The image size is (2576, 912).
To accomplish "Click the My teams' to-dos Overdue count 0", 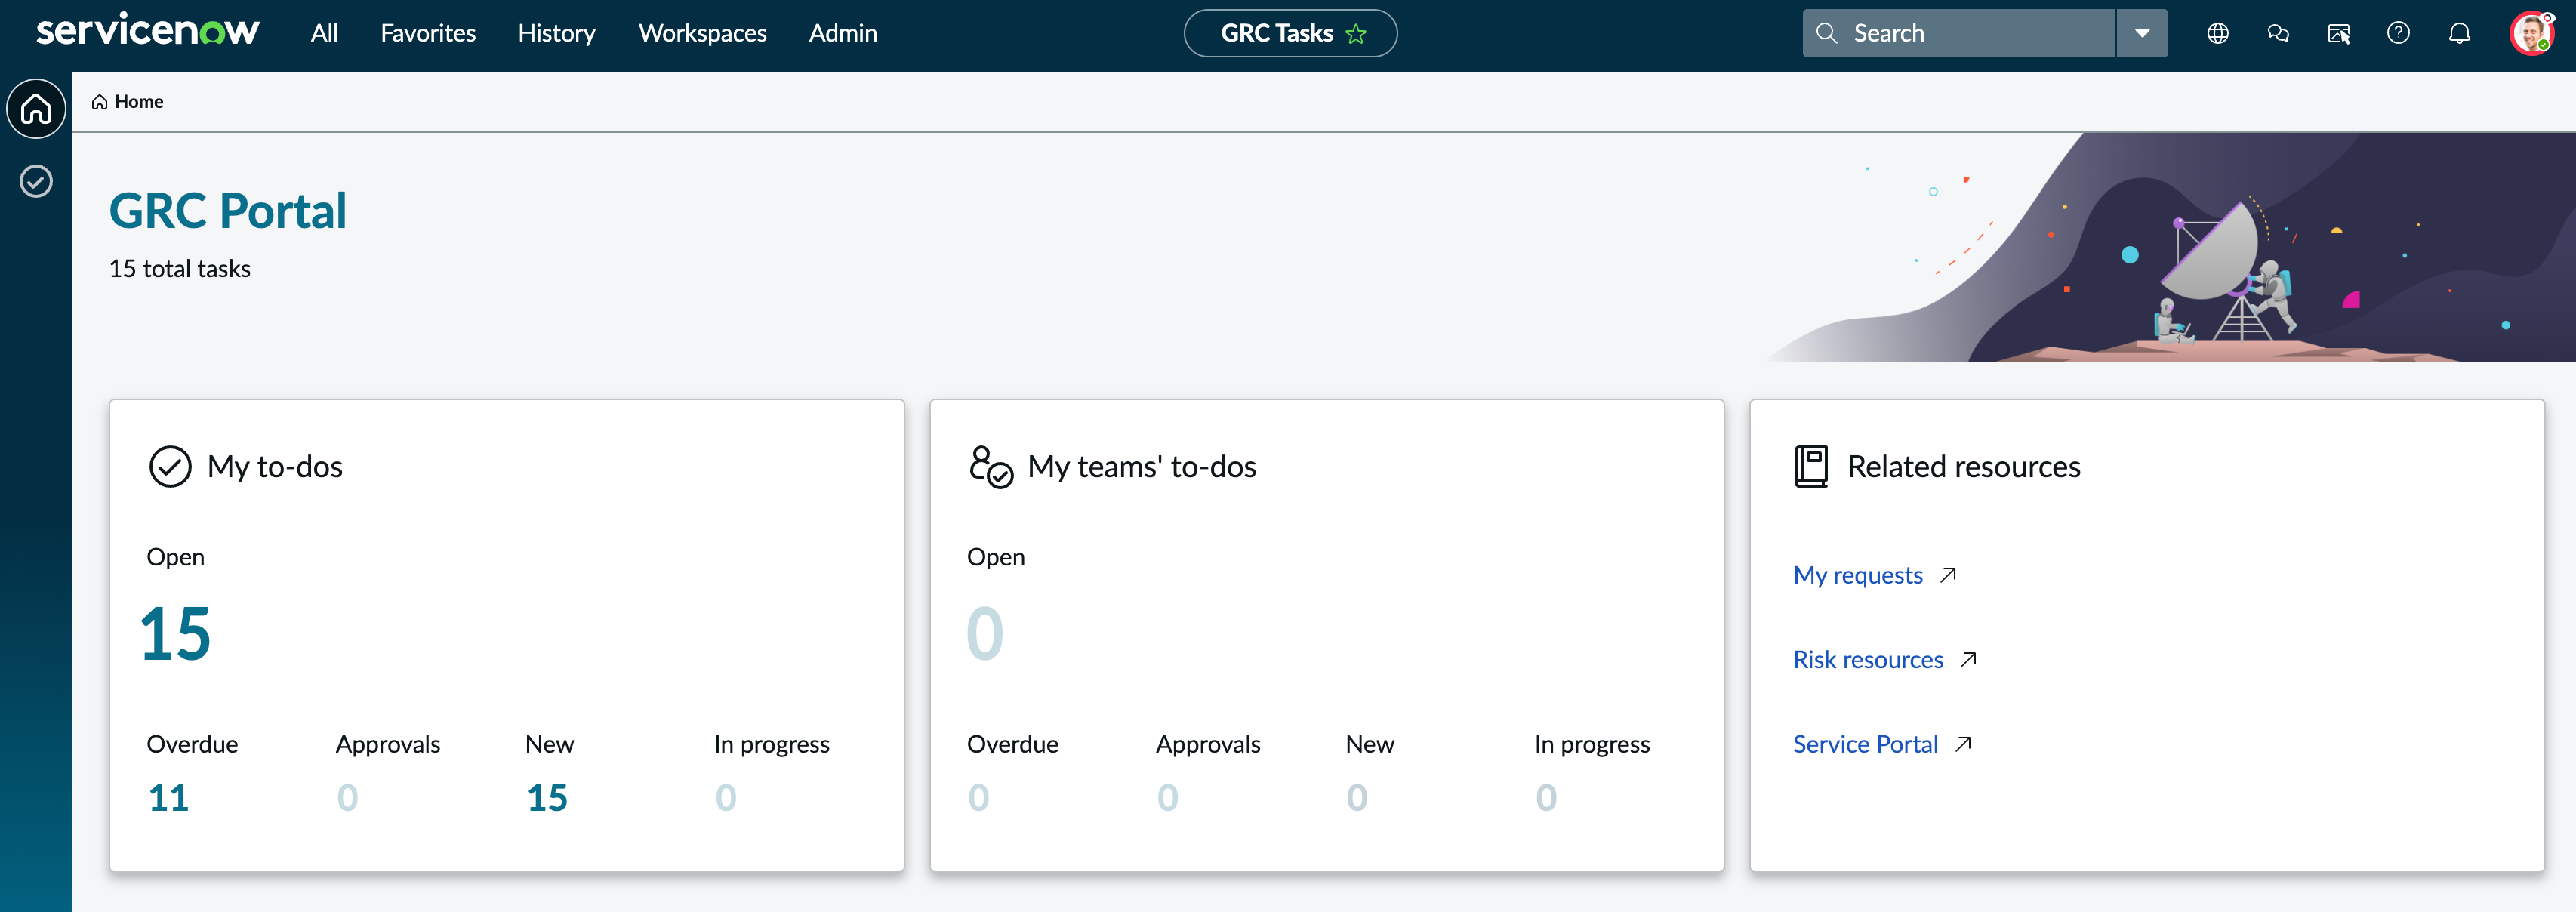I will [979, 797].
